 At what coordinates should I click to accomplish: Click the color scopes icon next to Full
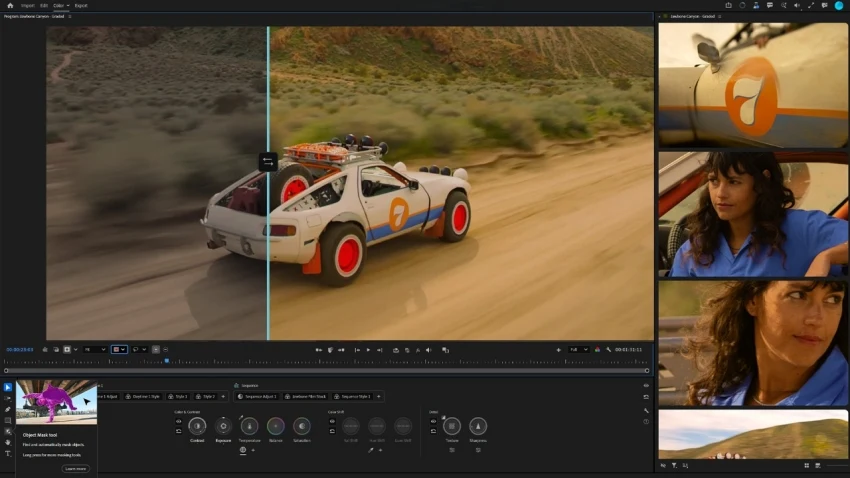(597, 350)
